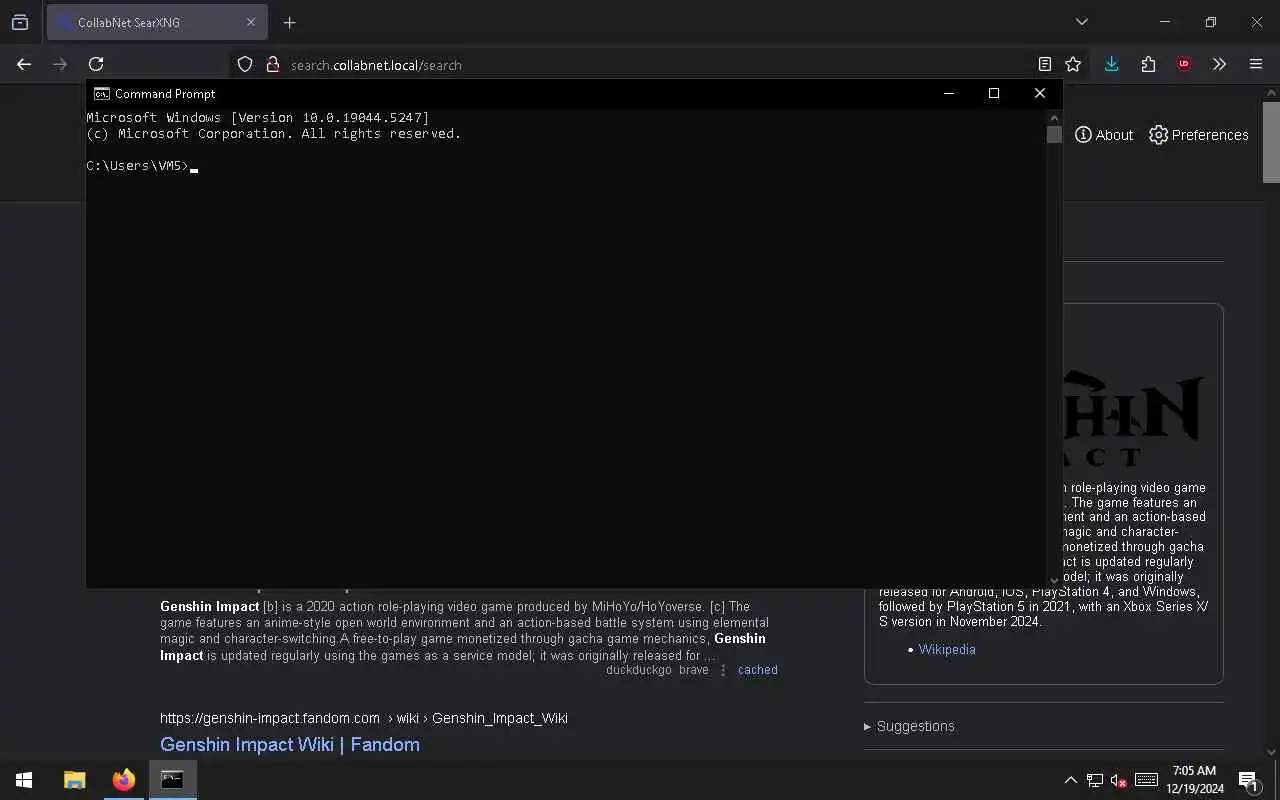
Task: Close the CollabNet SearXNG tab
Action: click(251, 22)
